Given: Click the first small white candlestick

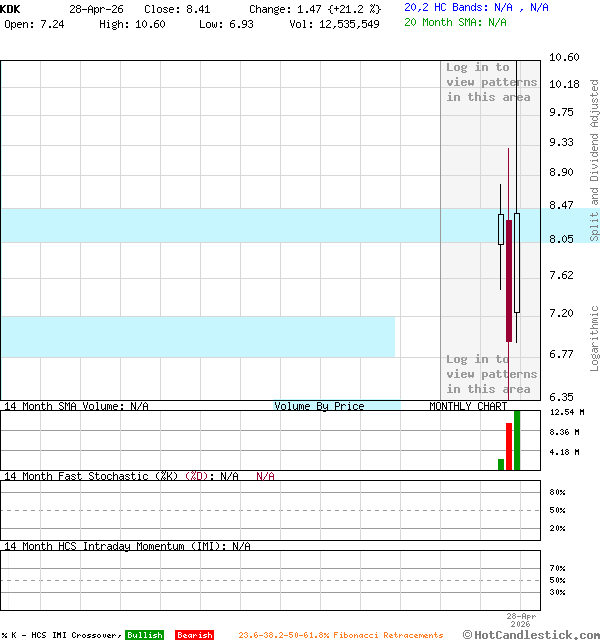Looking at the screenshot, I should [x=501, y=229].
